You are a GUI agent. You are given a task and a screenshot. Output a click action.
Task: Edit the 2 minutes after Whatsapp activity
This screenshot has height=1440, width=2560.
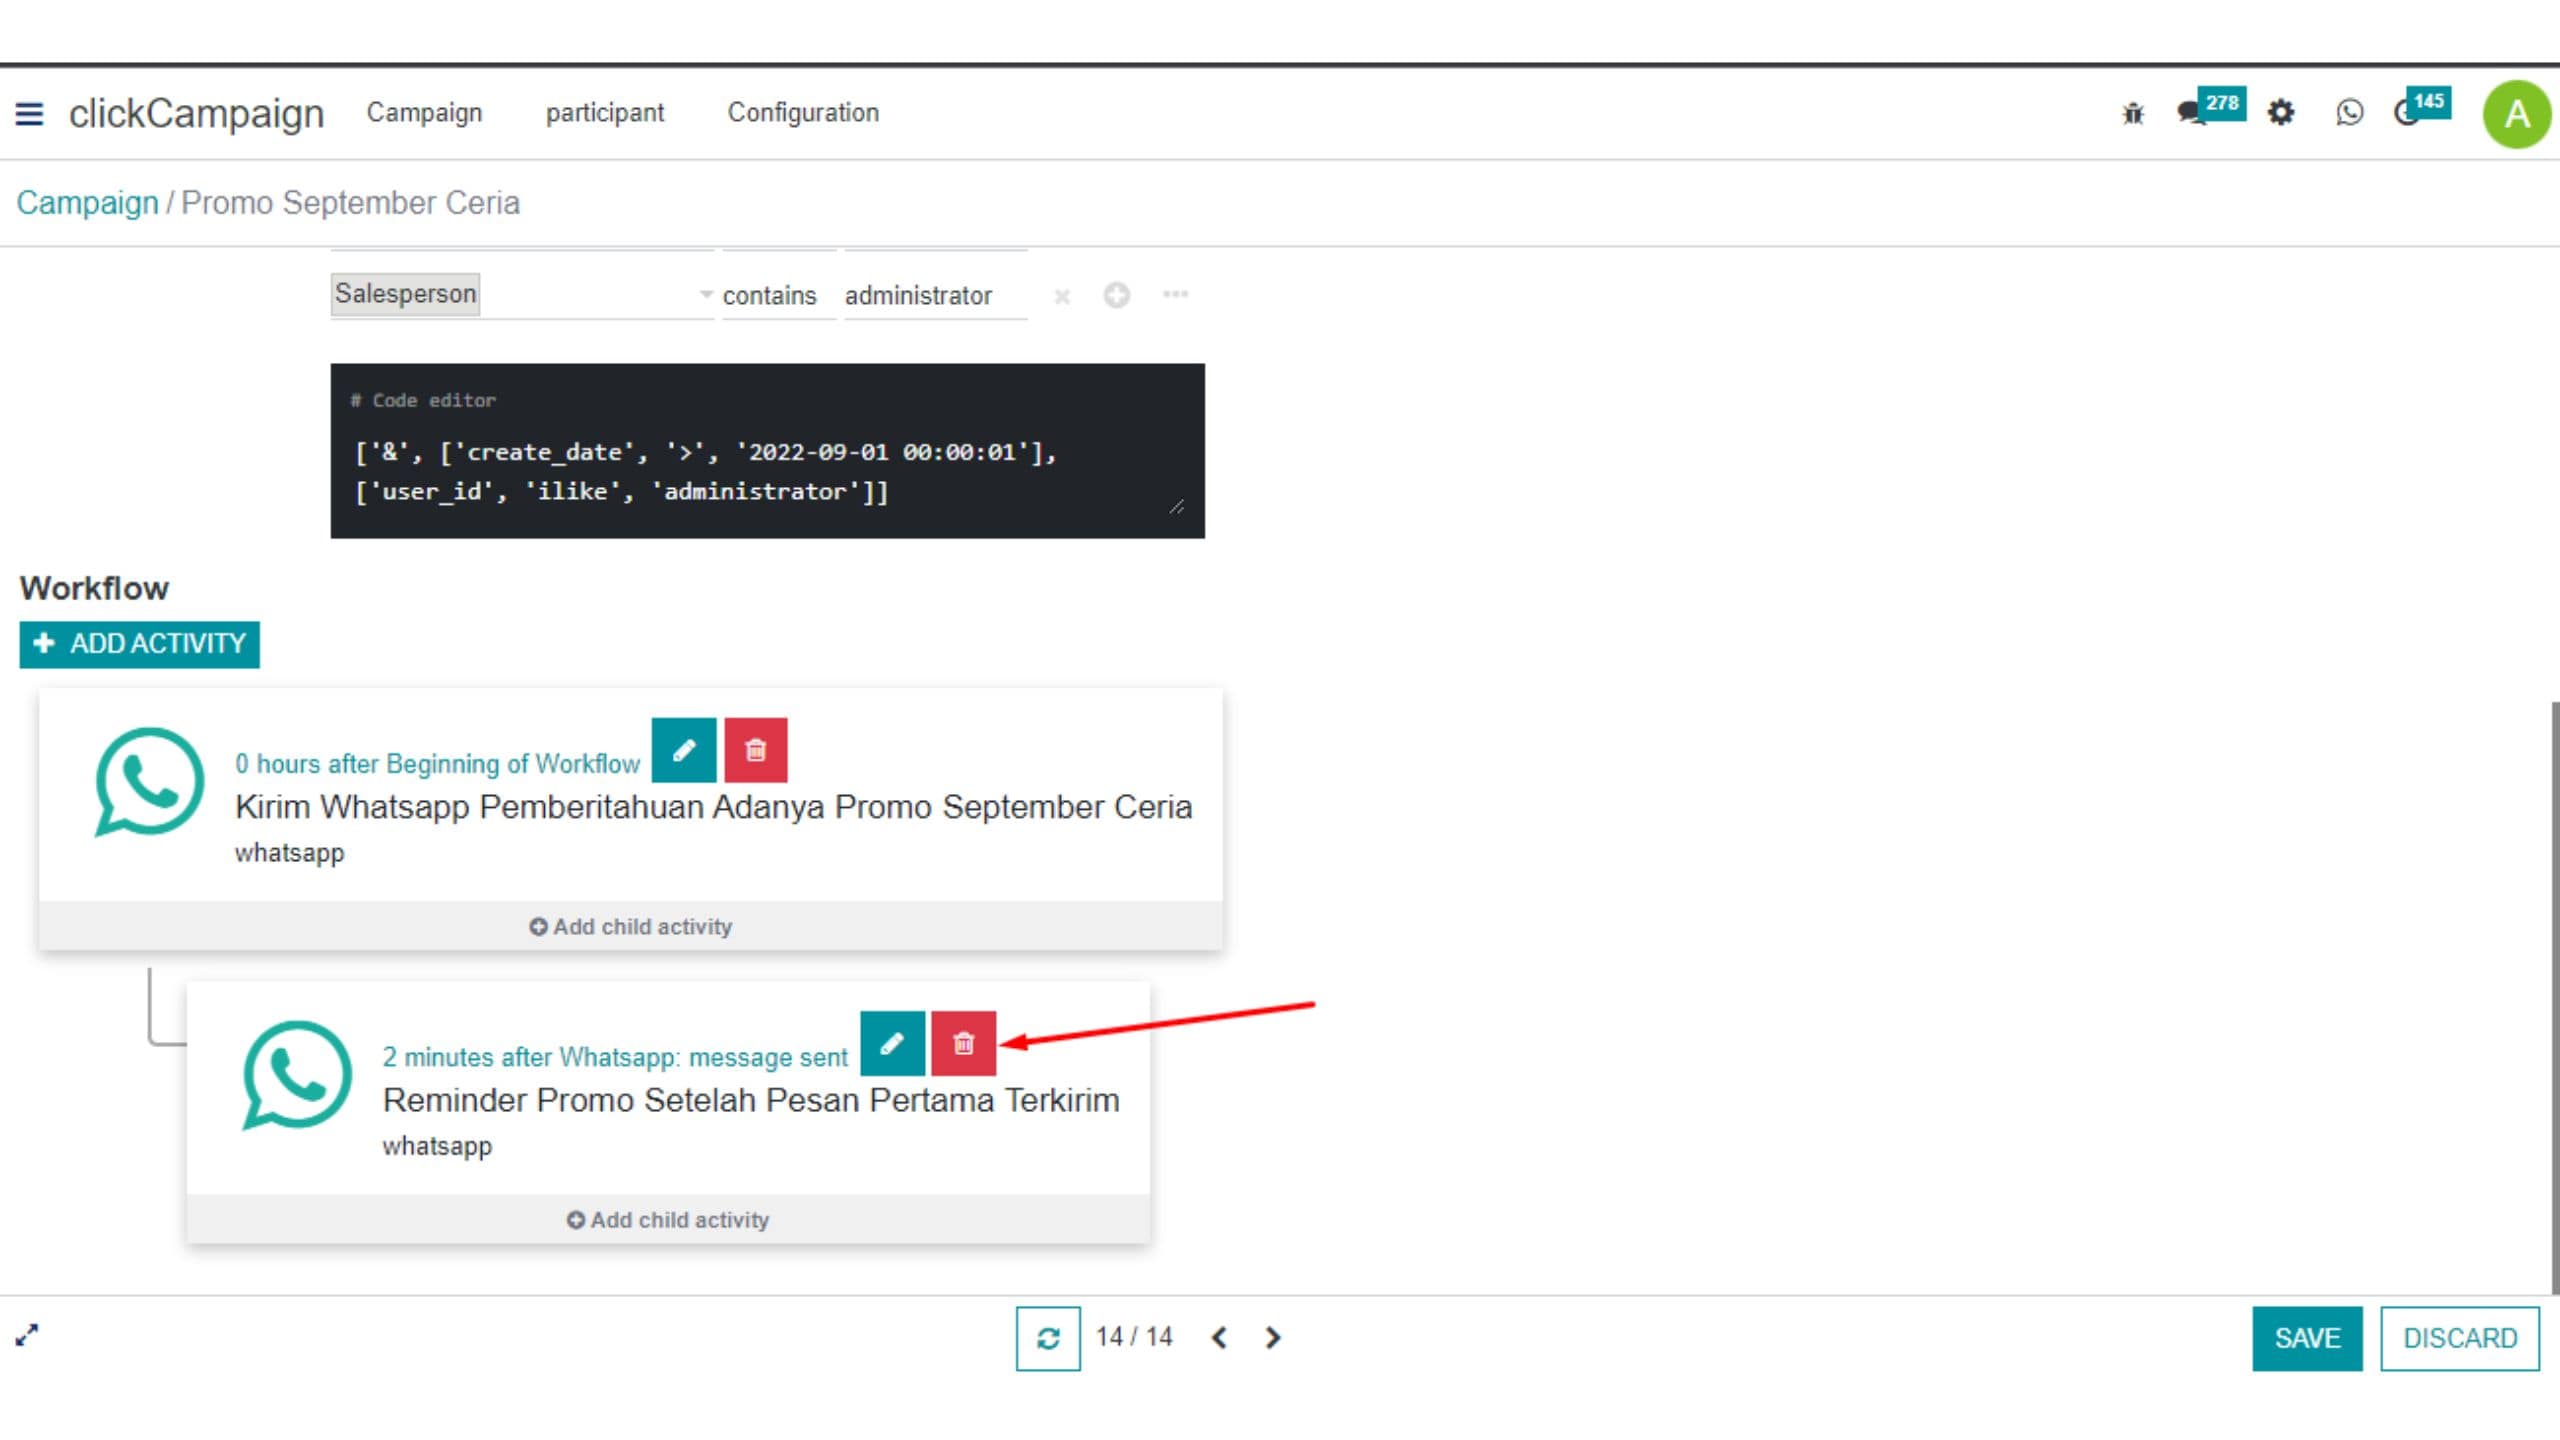(892, 1043)
